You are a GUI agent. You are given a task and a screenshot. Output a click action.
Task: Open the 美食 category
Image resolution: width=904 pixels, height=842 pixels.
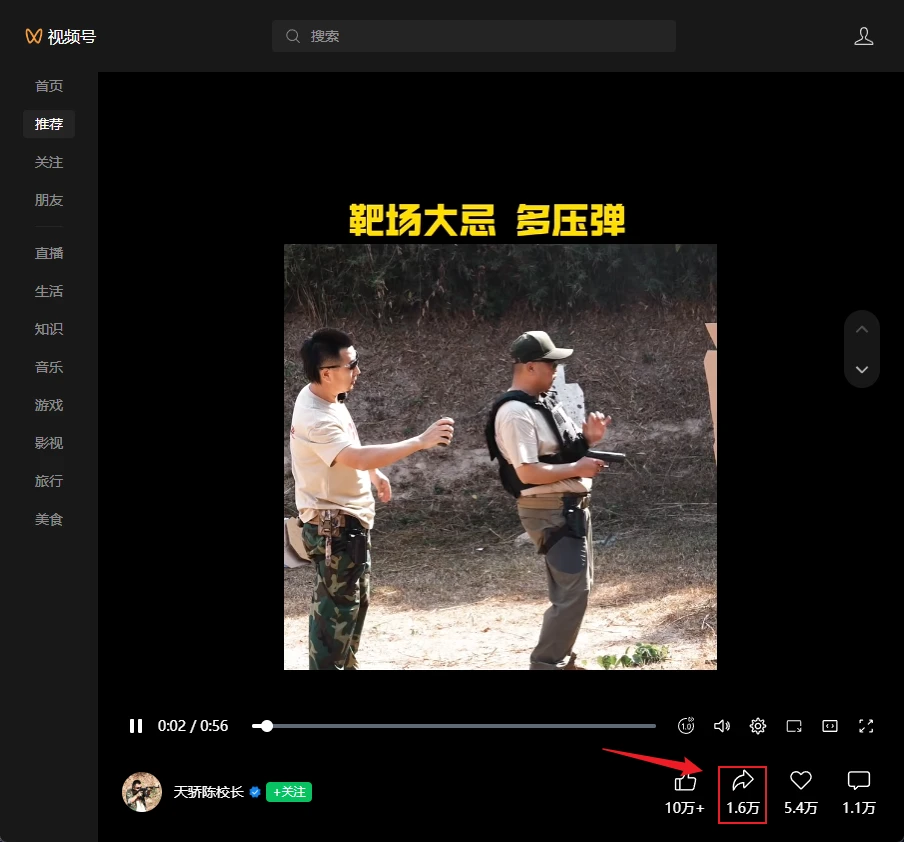click(x=49, y=519)
